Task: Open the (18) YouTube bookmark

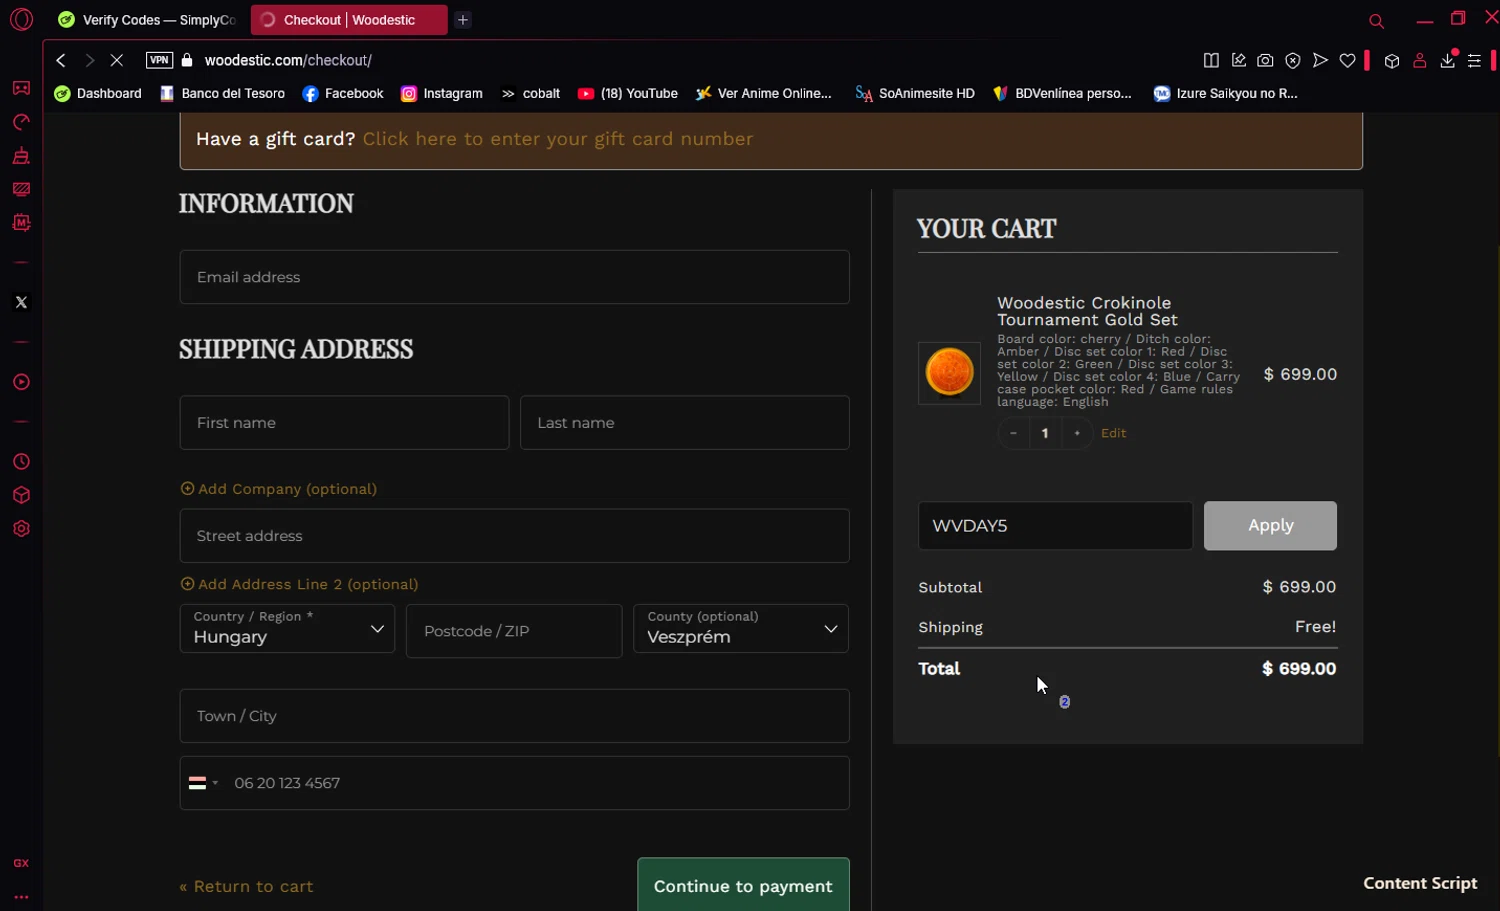Action: click(x=627, y=93)
